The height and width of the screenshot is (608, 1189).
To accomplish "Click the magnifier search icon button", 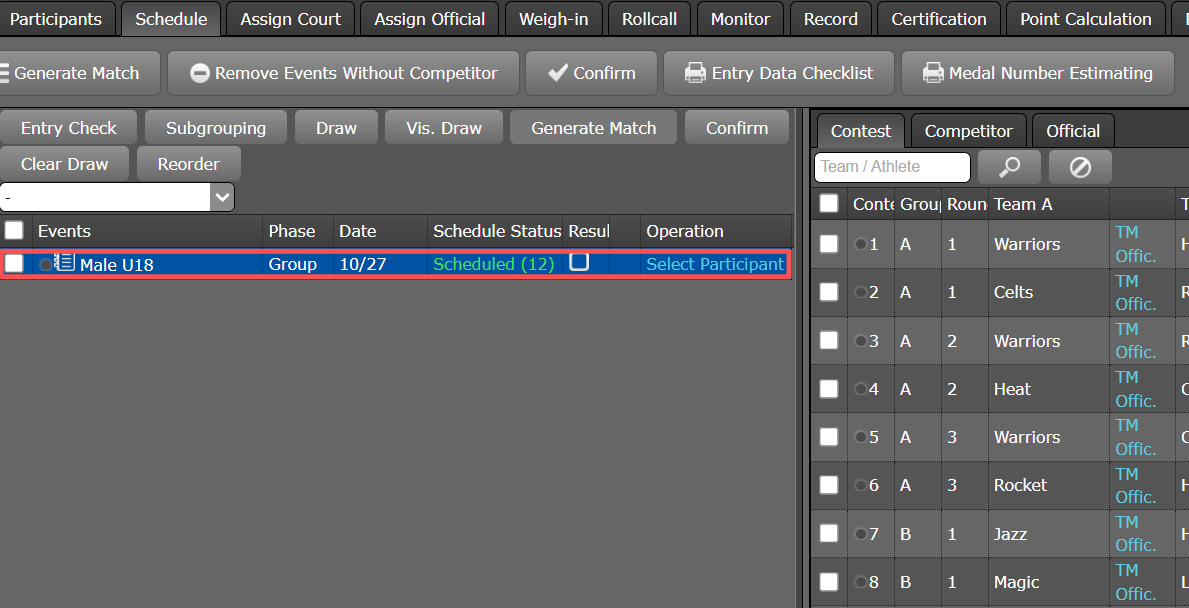I will point(1008,167).
